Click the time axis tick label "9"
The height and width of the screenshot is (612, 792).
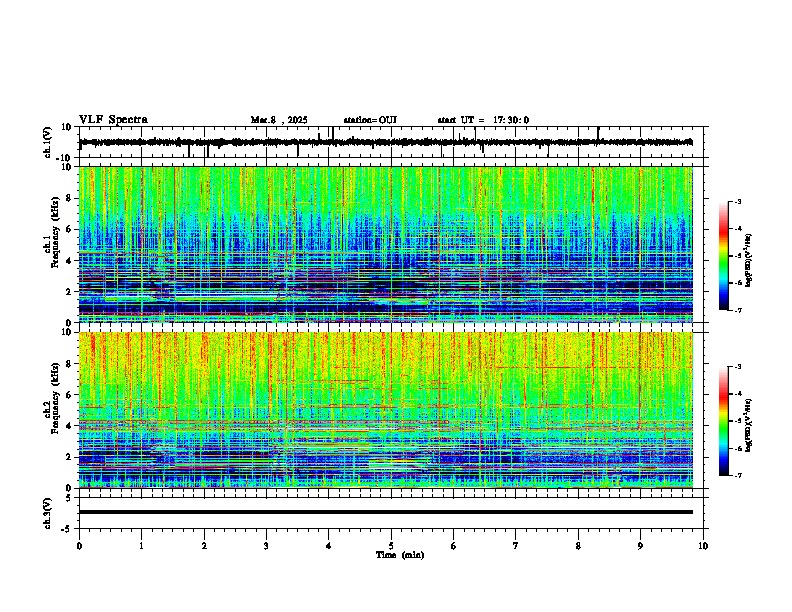pos(640,546)
